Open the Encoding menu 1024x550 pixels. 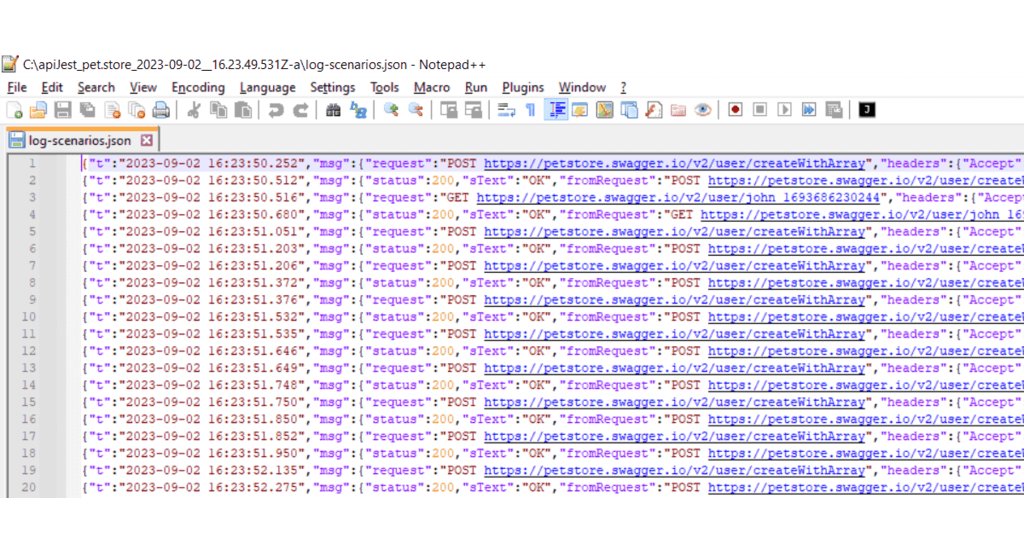198,88
